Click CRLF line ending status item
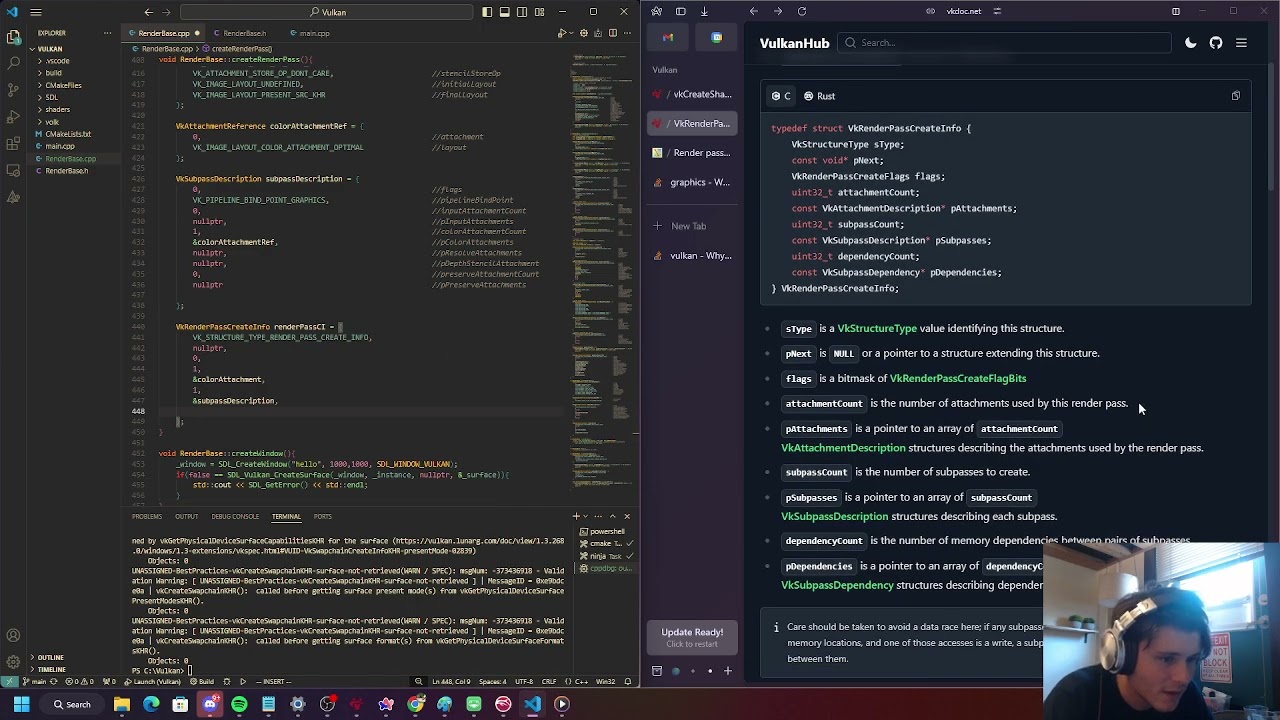This screenshot has height=720, width=1280. [x=550, y=682]
